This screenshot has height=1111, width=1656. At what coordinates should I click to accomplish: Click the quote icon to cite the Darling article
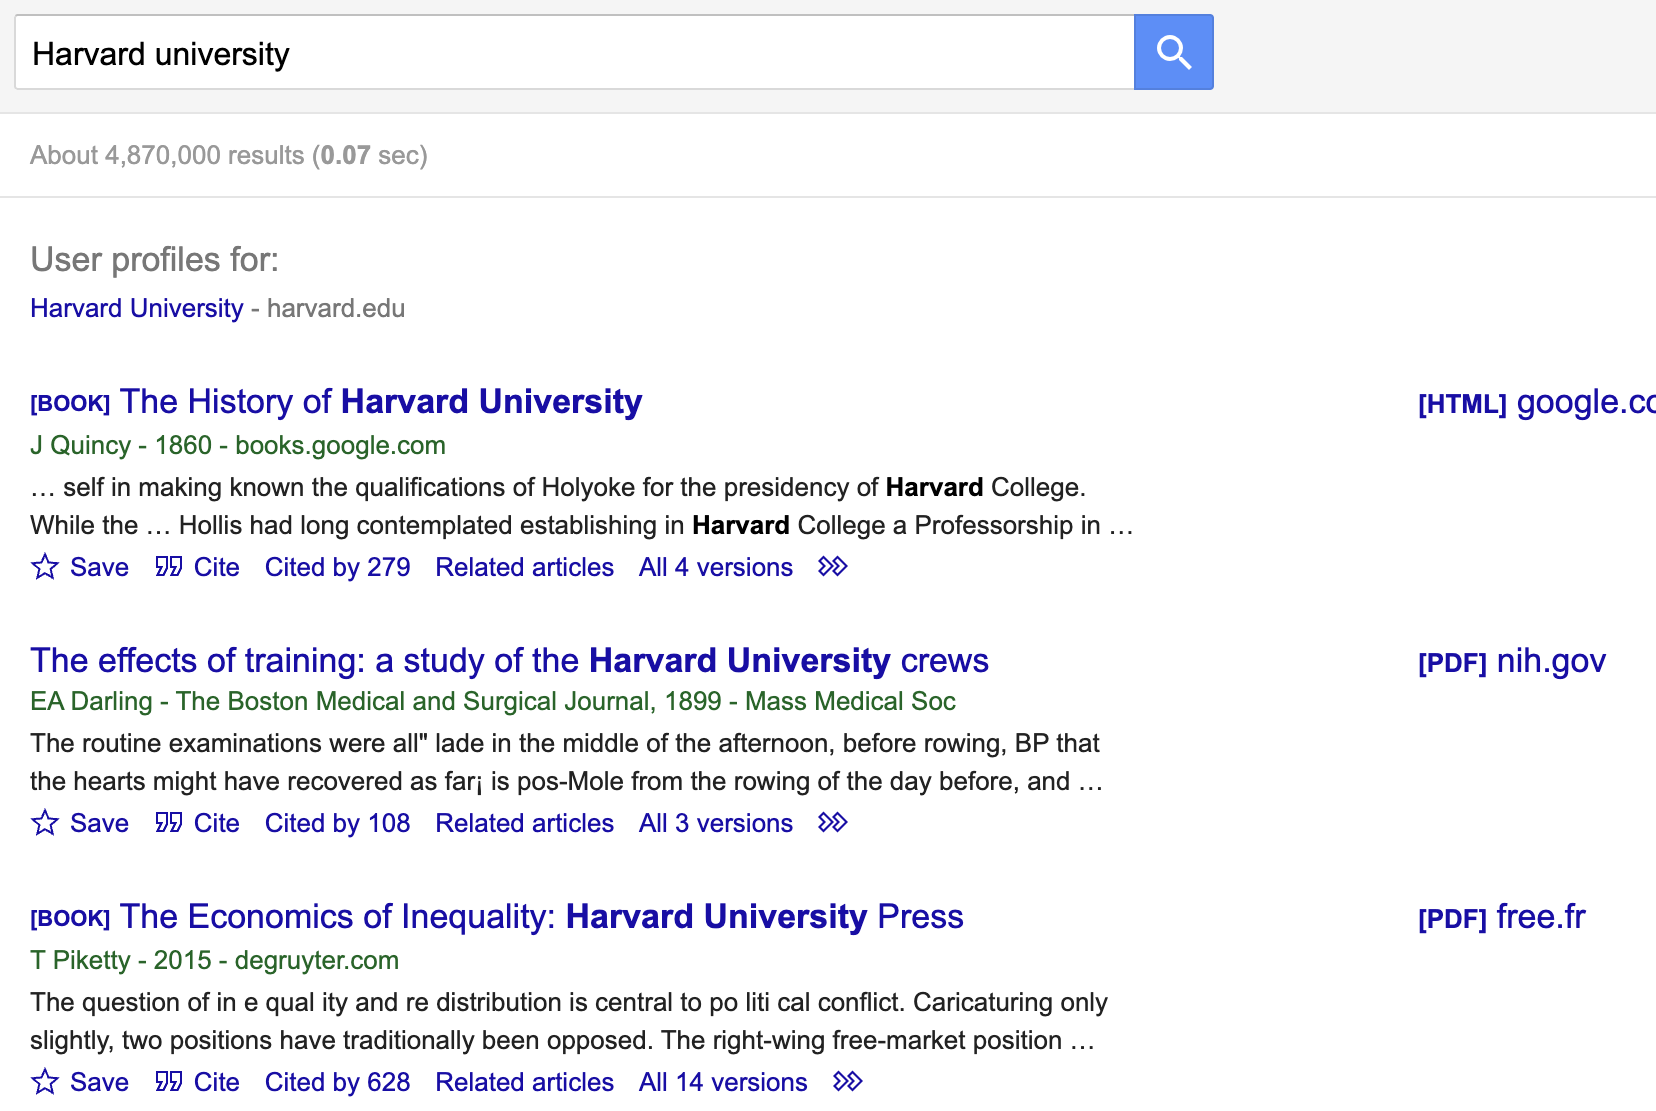tap(168, 823)
